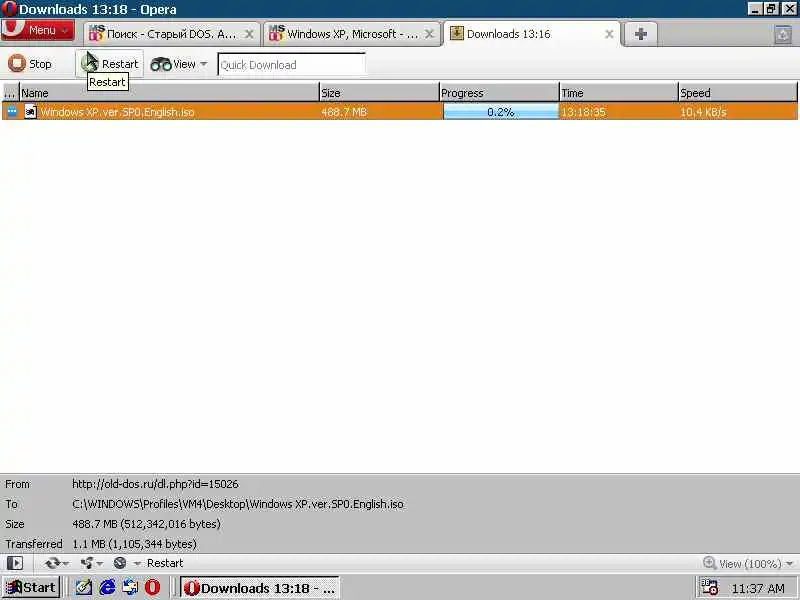The height and width of the screenshot is (600, 800).
Task: Select the Windows XP.ver.SP0.English.iso download row
Action: pos(399,112)
